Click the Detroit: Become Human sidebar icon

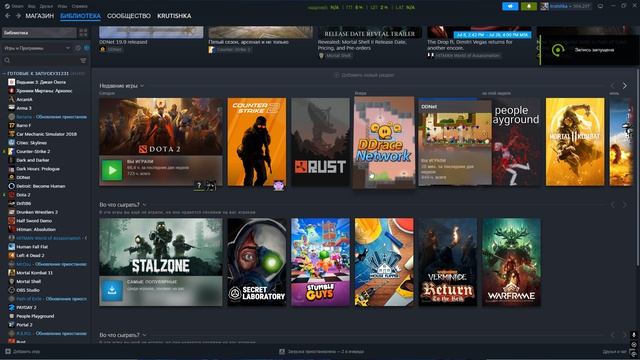coord(11,186)
